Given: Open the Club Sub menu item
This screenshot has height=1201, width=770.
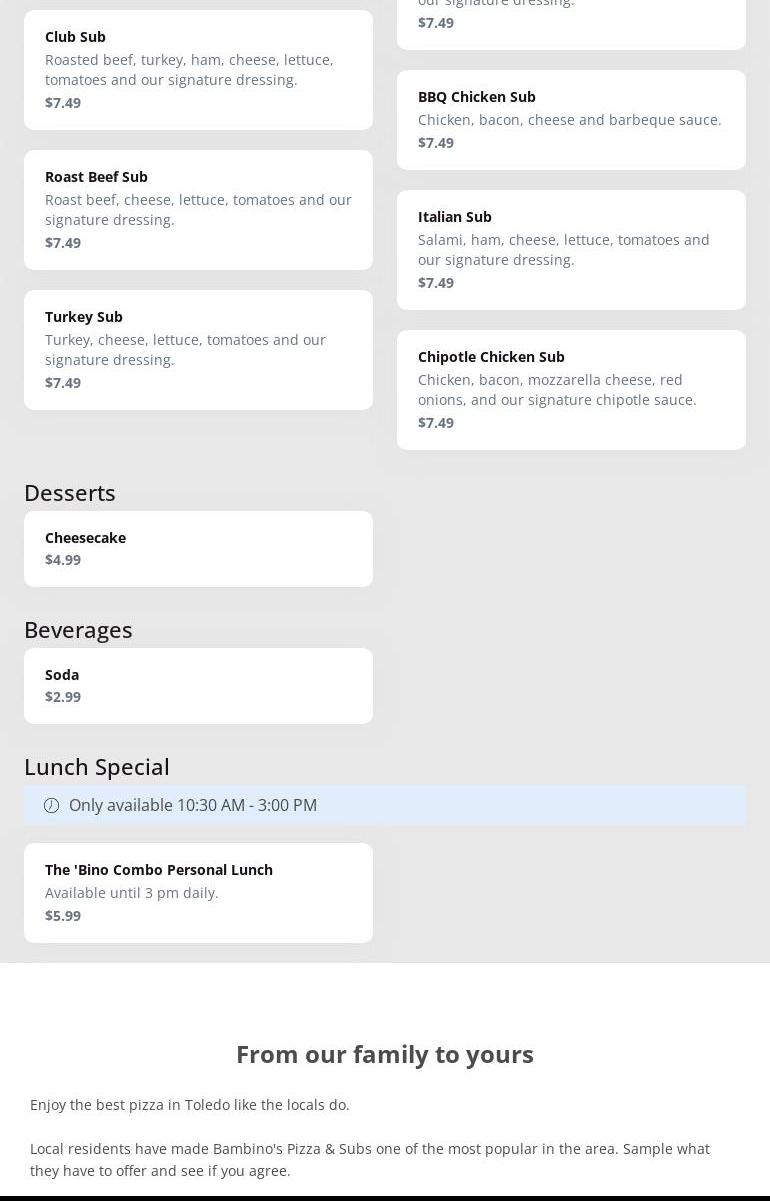Looking at the screenshot, I should point(198,70).
